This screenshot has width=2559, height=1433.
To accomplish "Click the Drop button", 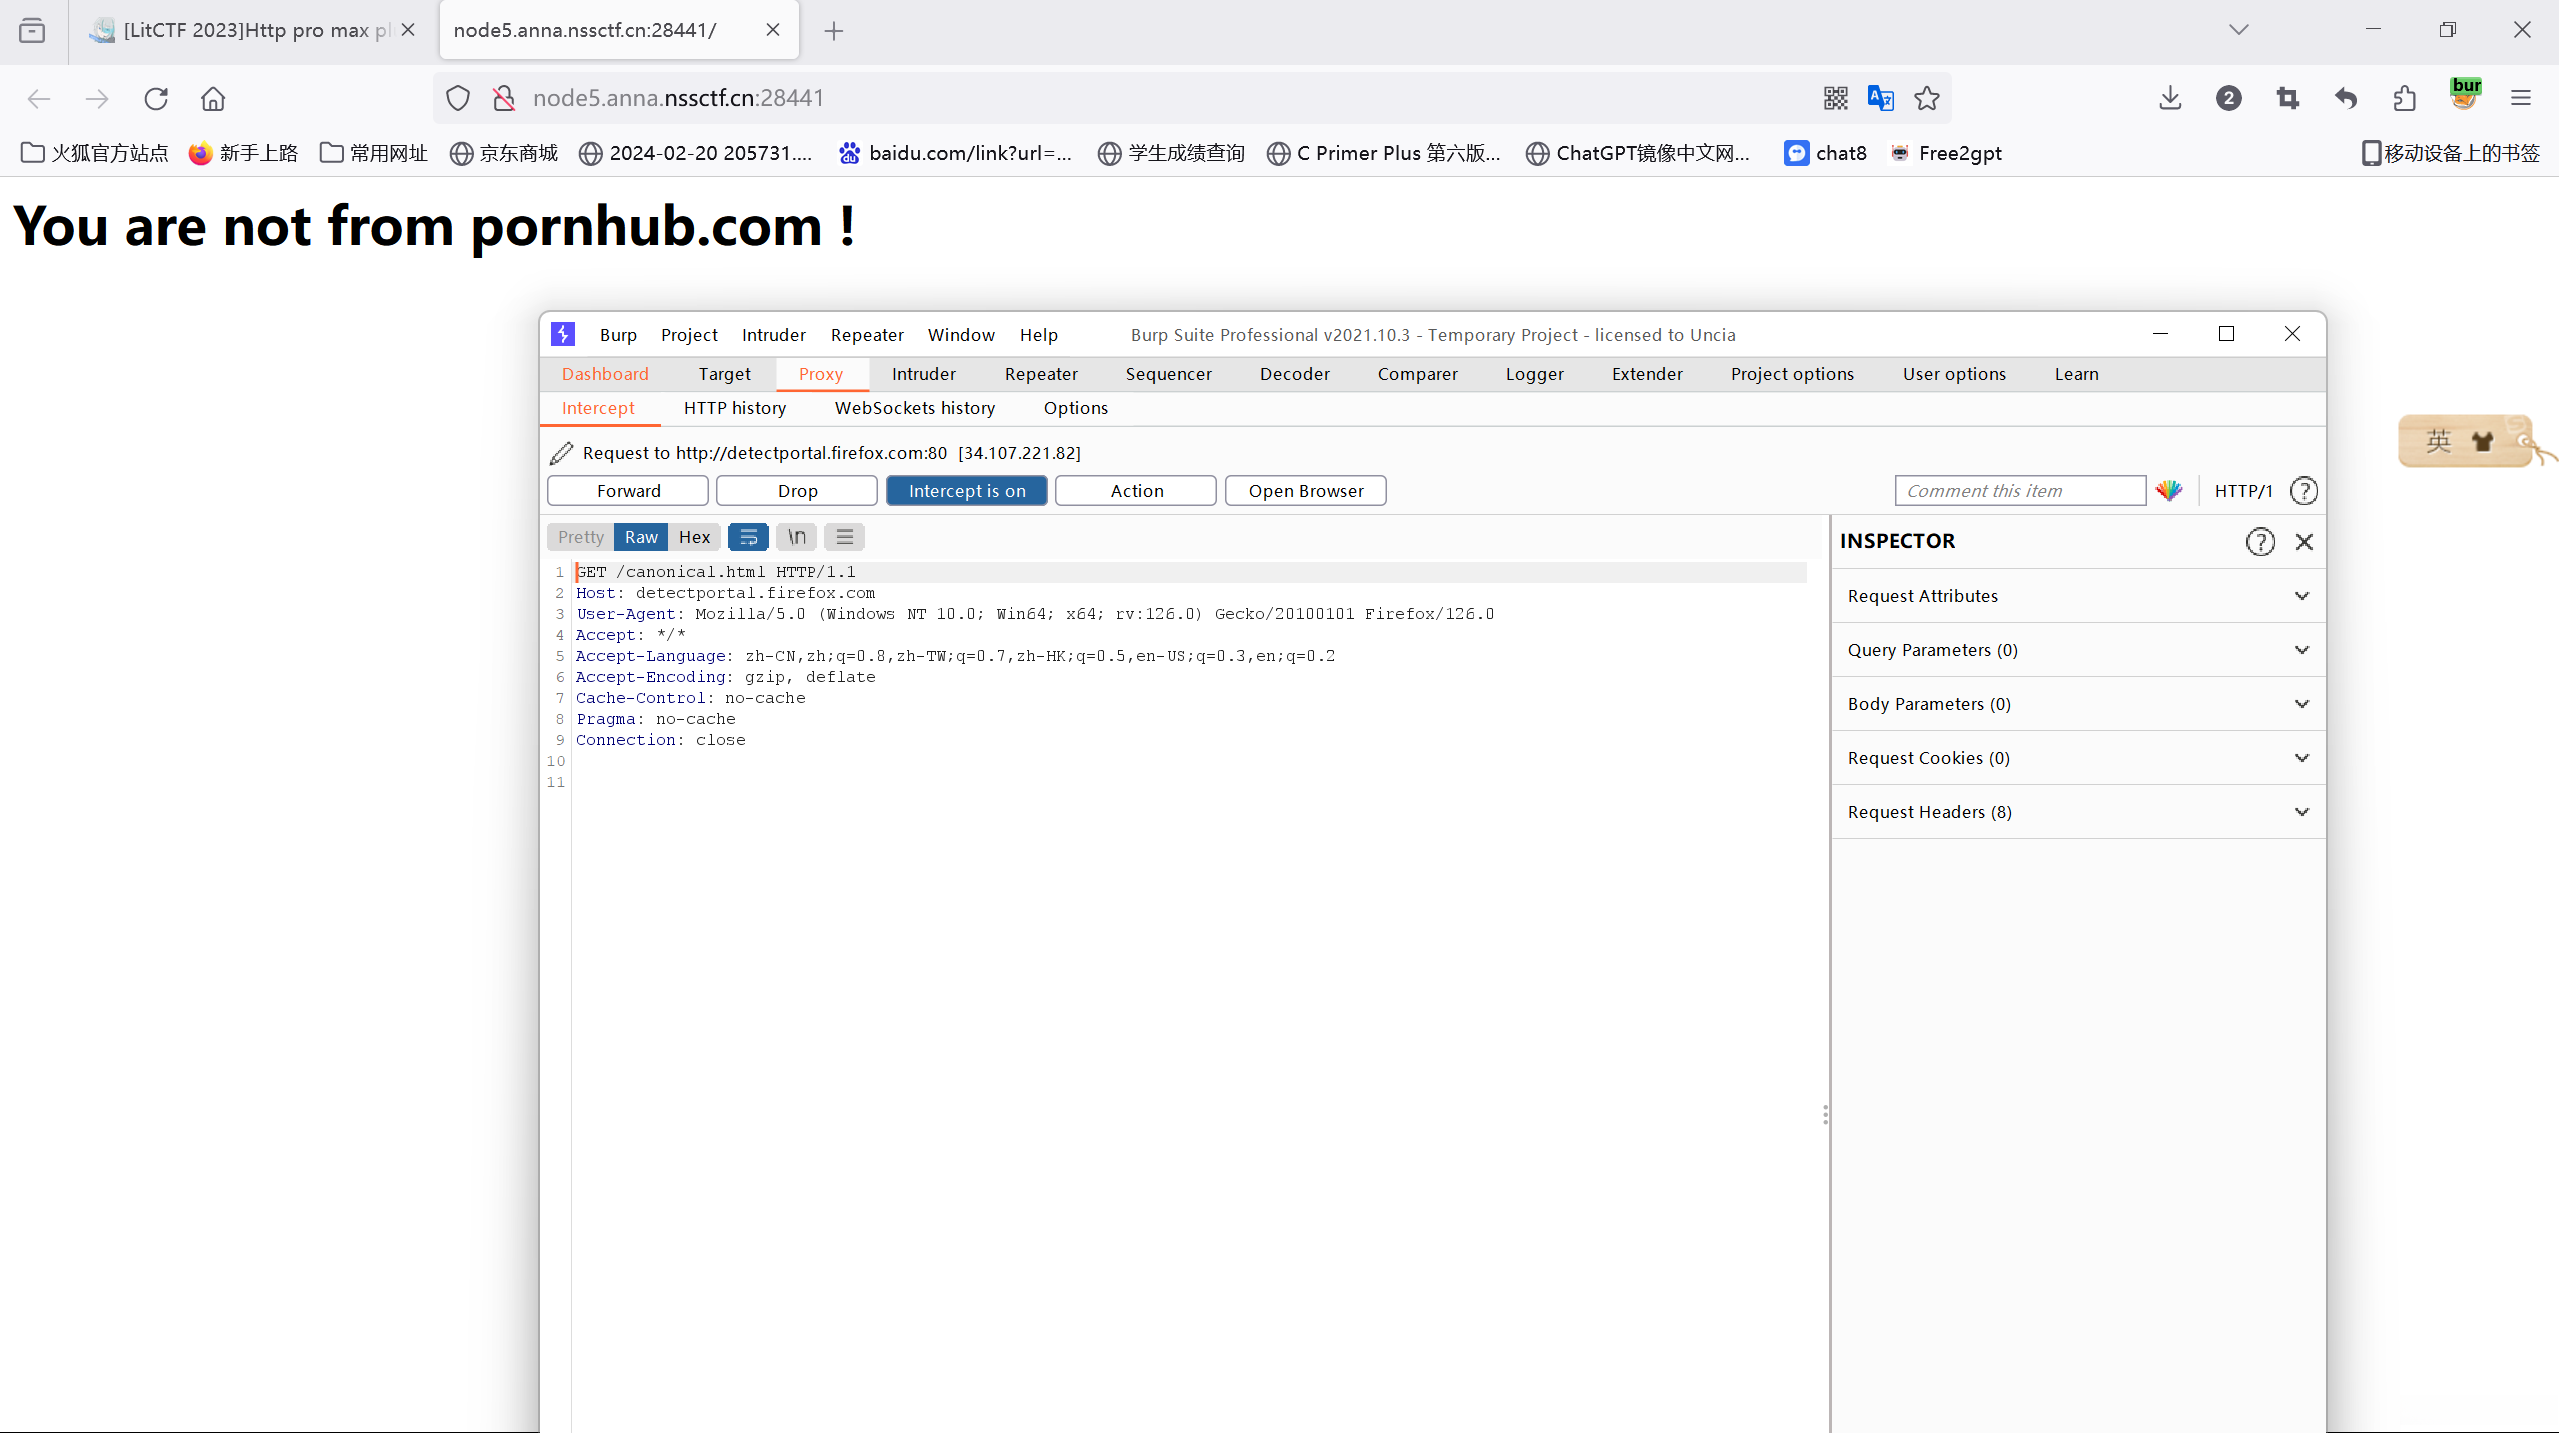I will (x=797, y=490).
